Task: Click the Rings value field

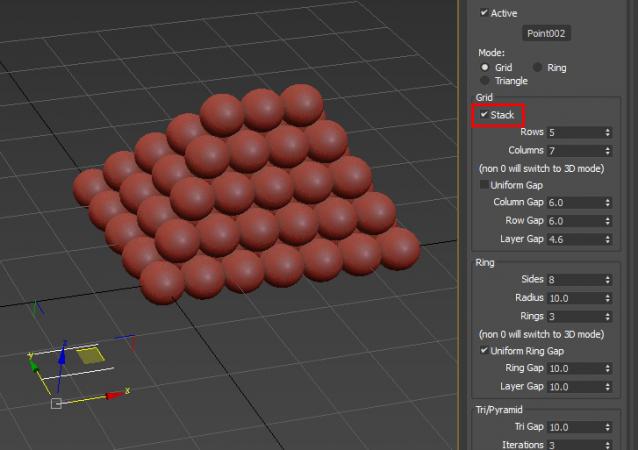Action: pos(575,317)
